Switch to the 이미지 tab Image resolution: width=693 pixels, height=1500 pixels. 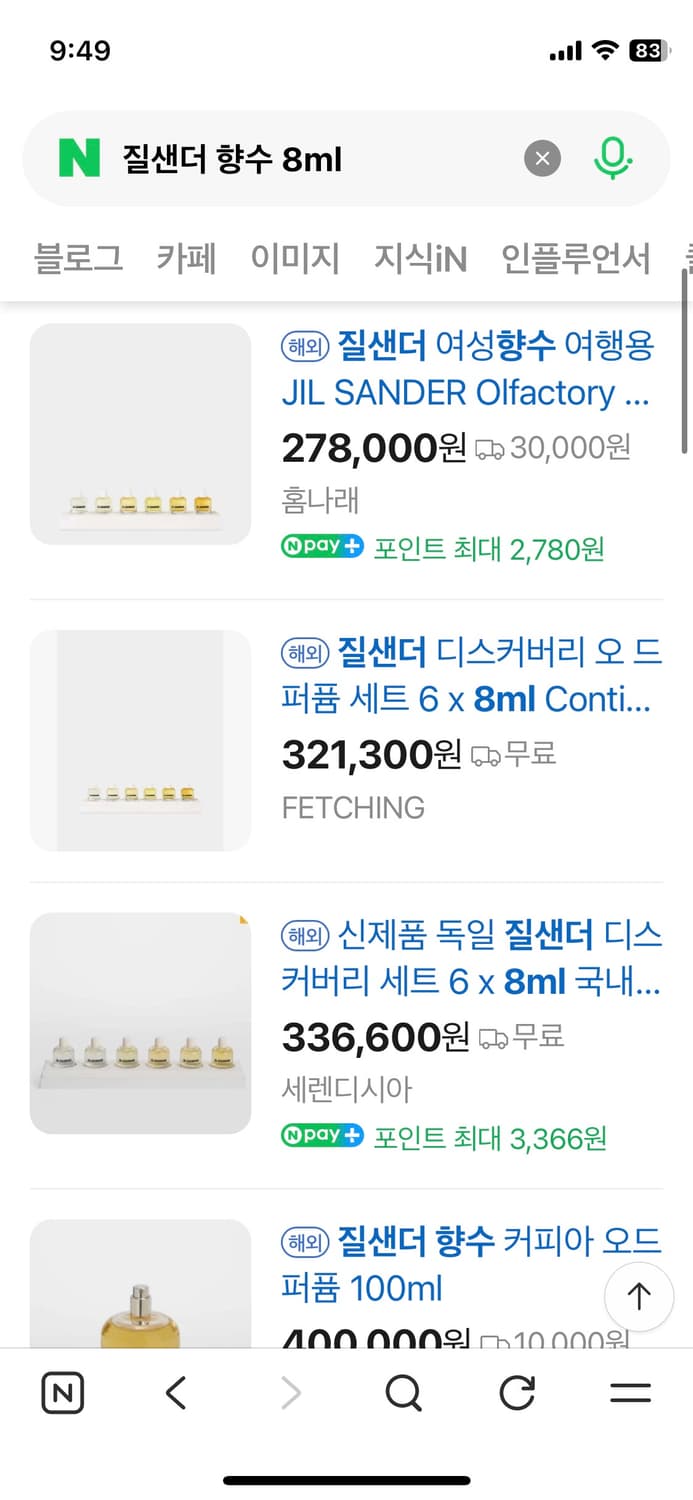pos(295,258)
